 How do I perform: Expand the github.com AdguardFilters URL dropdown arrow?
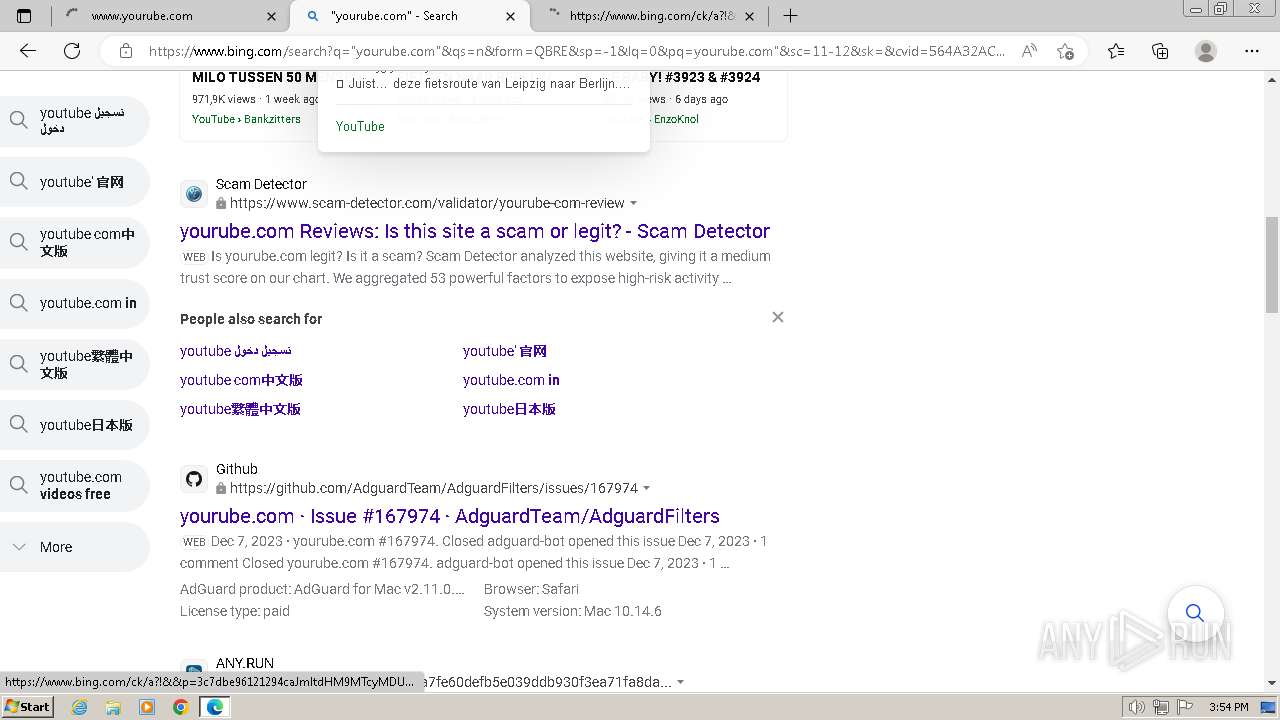(x=646, y=488)
